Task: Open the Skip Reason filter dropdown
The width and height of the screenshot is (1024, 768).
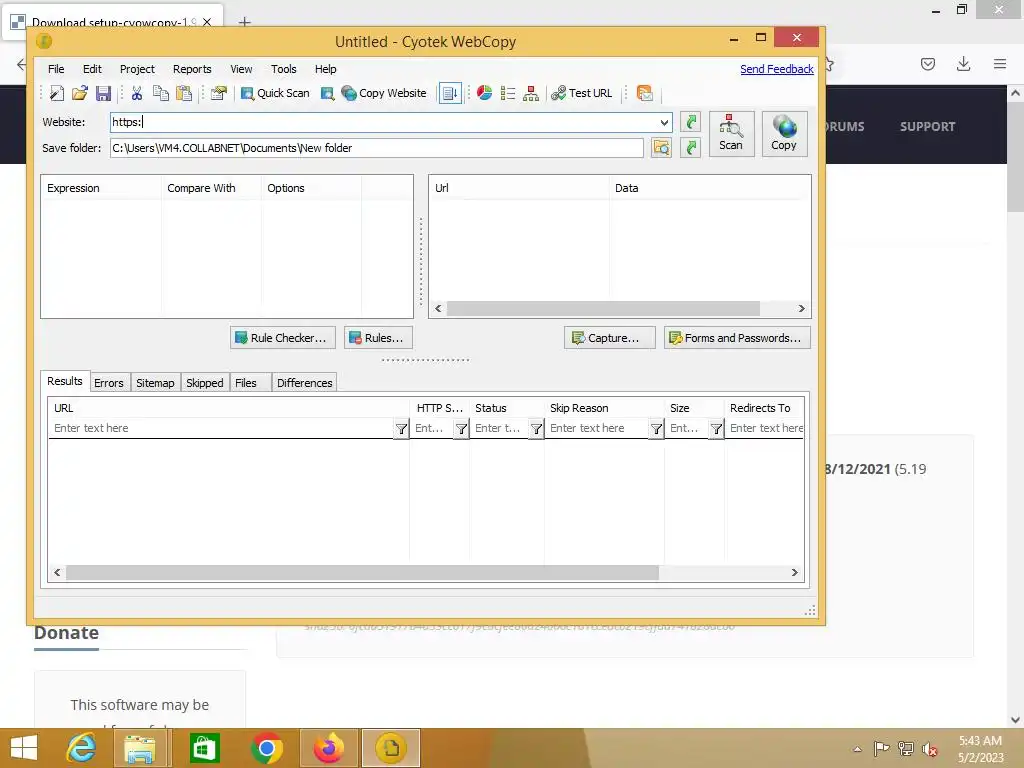Action: pos(656,429)
